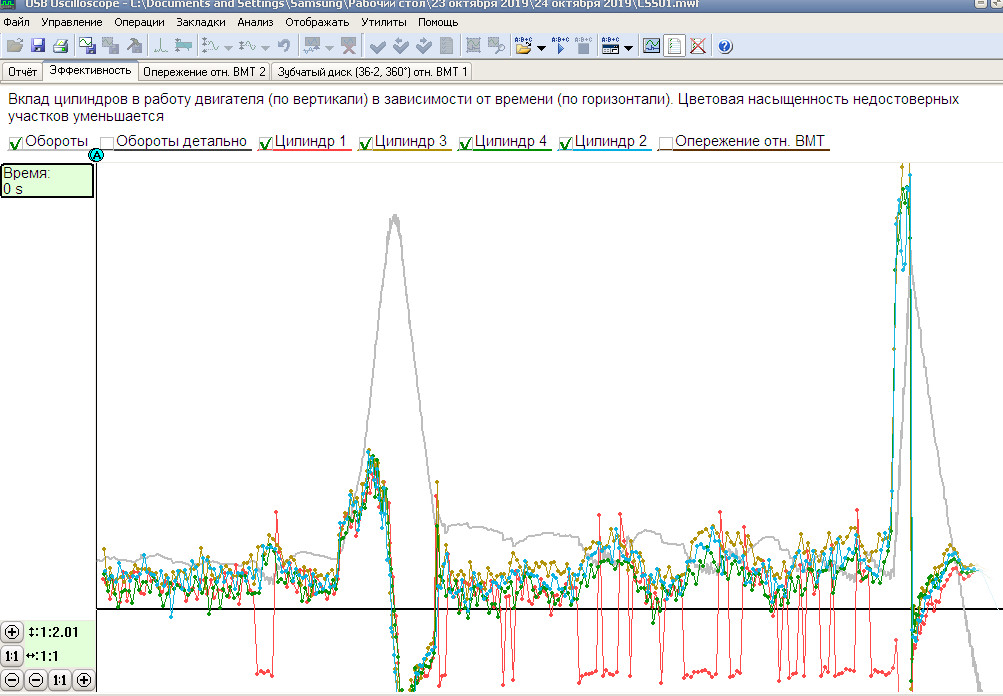Click the blue marker A on the time axis

(97, 155)
